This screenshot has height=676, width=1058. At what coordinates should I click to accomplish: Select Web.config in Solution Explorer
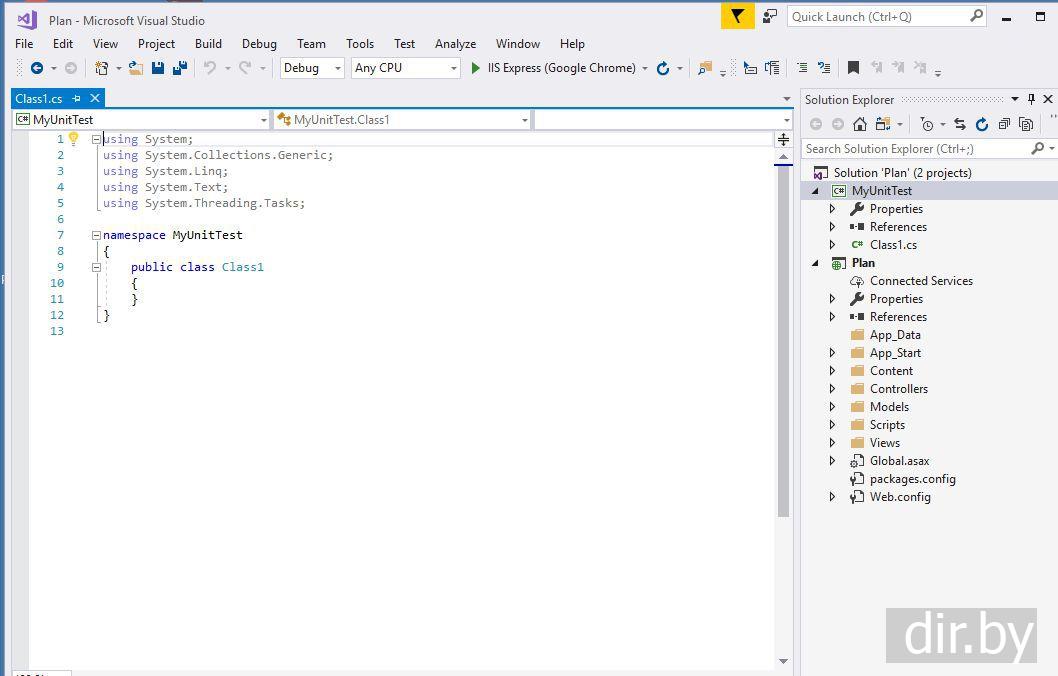tap(899, 497)
